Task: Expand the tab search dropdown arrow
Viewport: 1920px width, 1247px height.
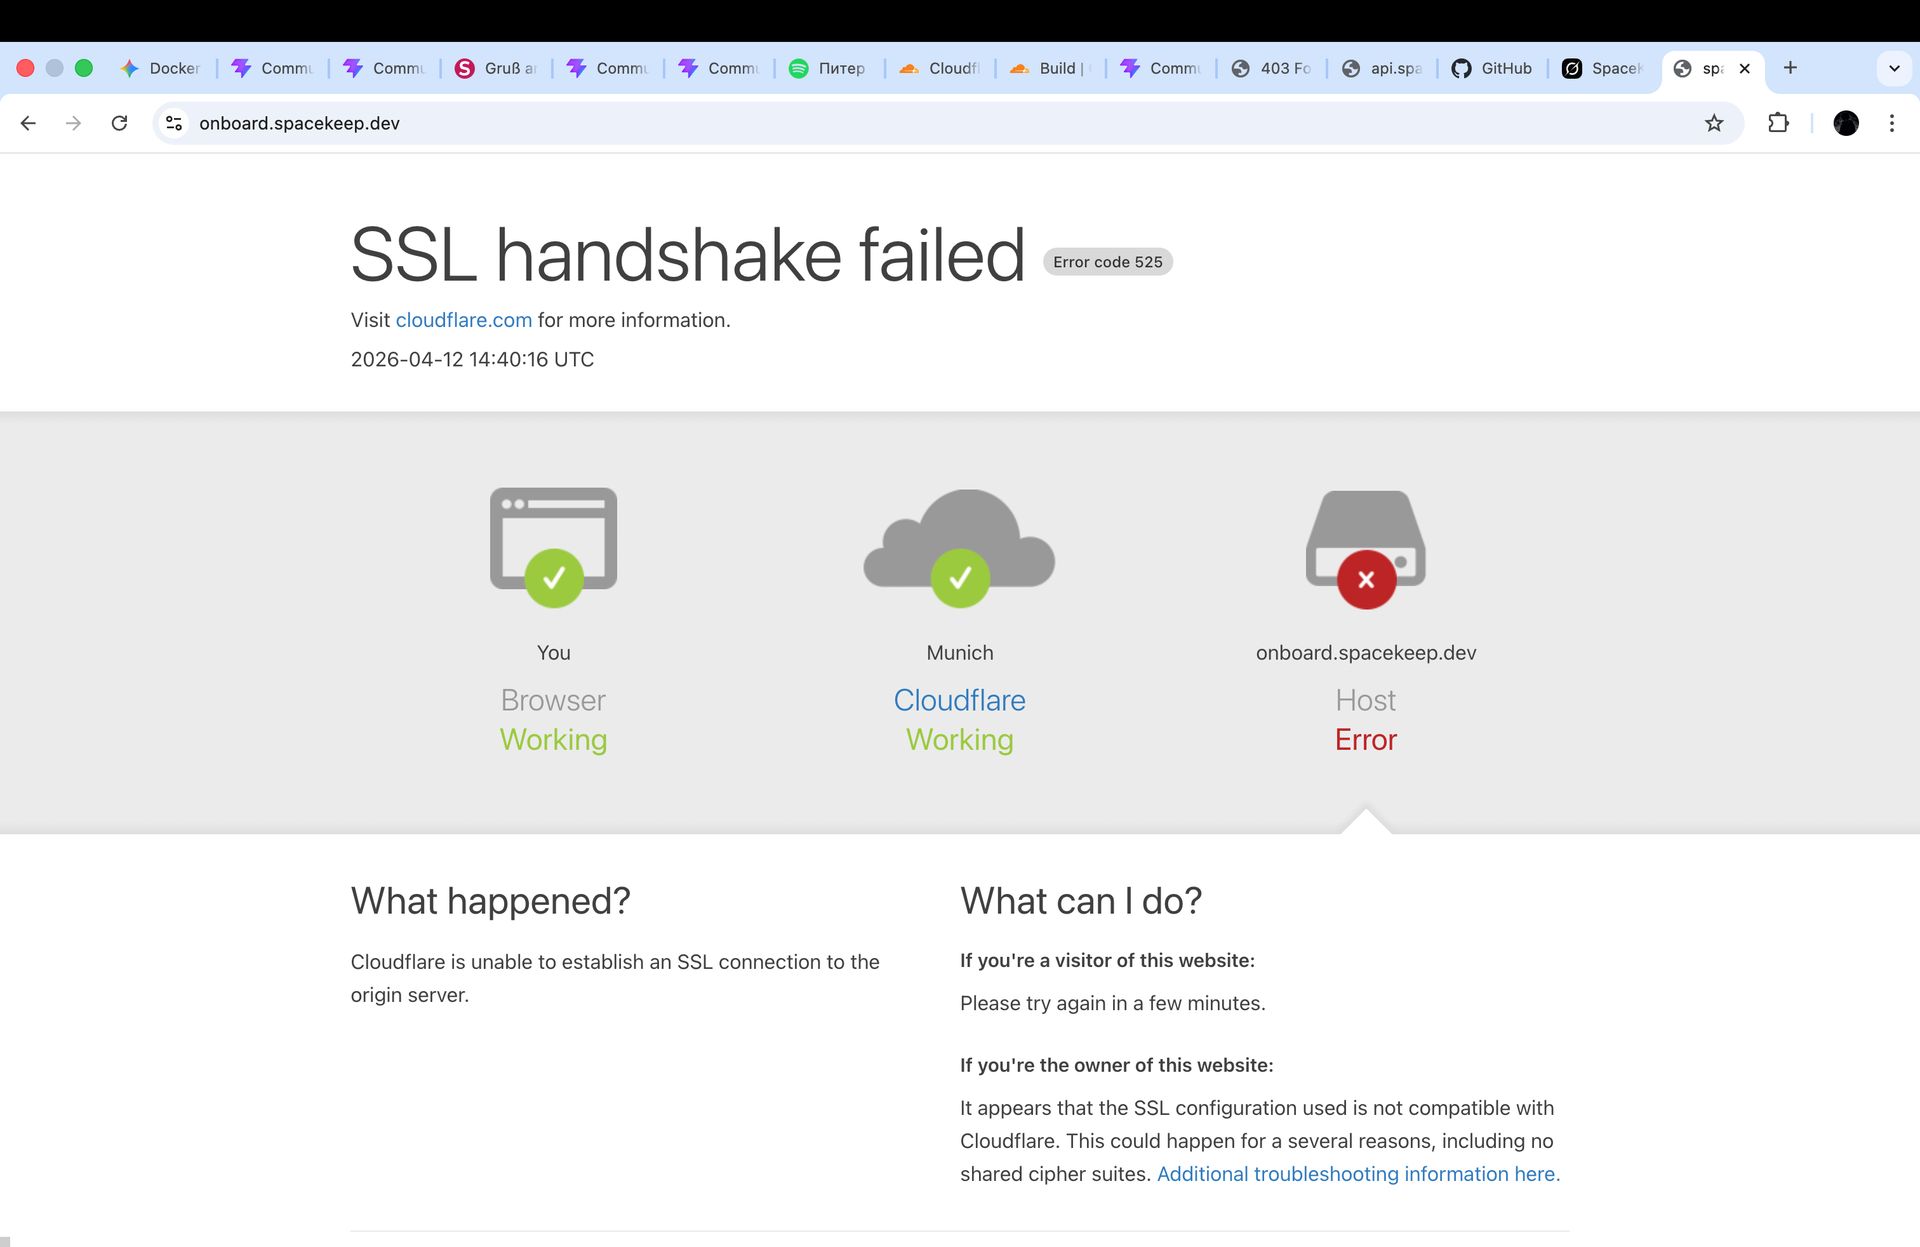Action: [x=1893, y=68]
